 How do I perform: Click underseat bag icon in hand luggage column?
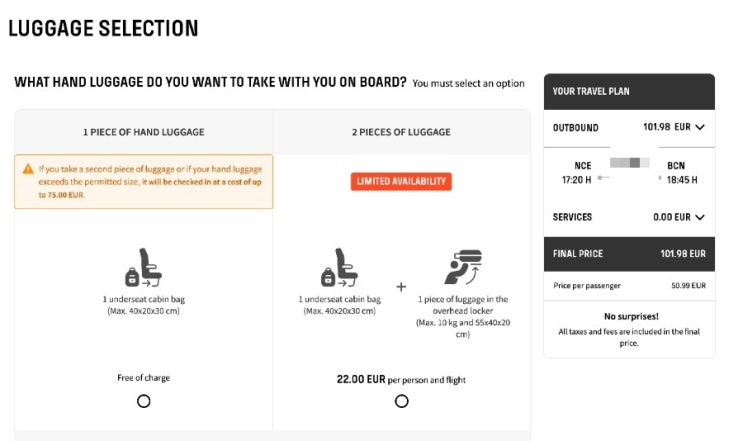(x=143, y=269)
